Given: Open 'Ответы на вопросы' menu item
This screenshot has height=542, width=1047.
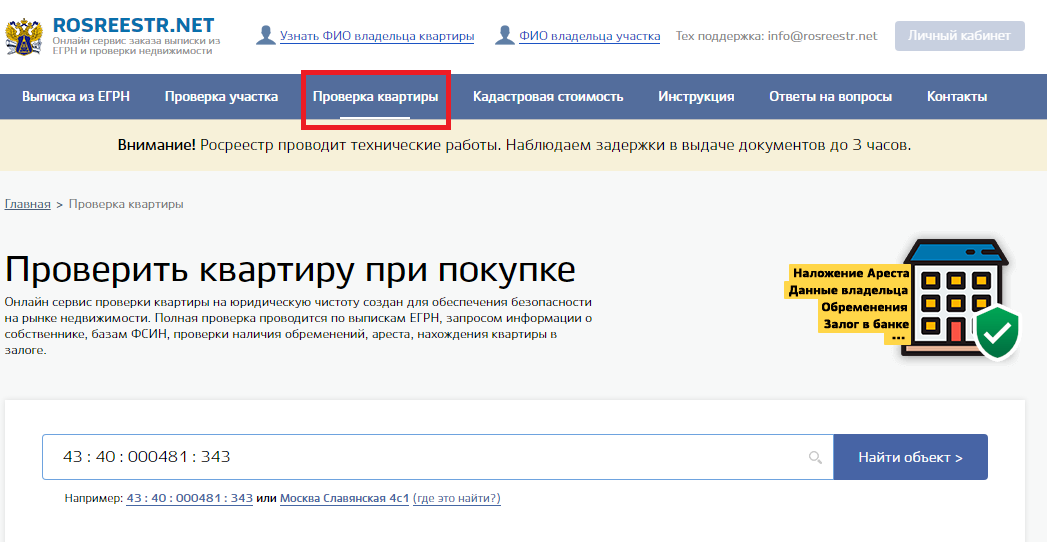Looking at the screenshot, I should tap(830, 97).
